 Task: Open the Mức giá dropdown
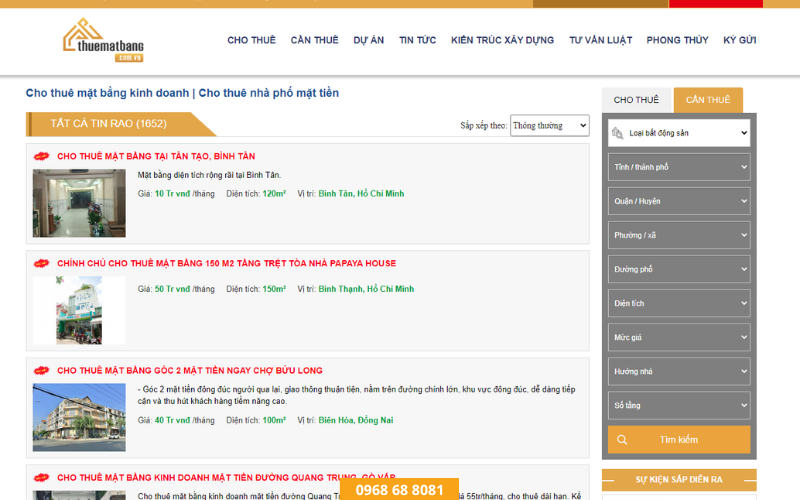coord(679,337)
